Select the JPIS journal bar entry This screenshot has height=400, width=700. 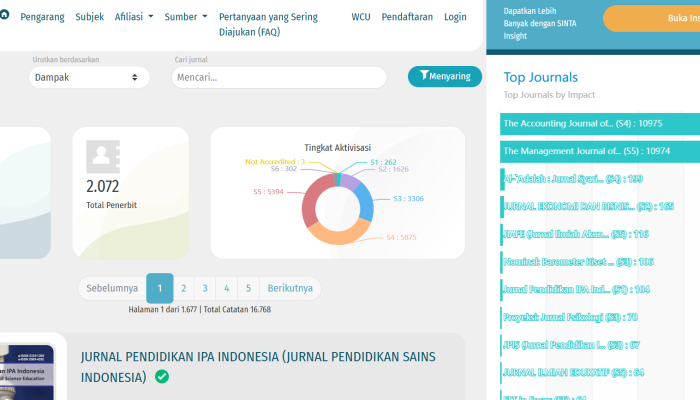[x=572, y=345]
